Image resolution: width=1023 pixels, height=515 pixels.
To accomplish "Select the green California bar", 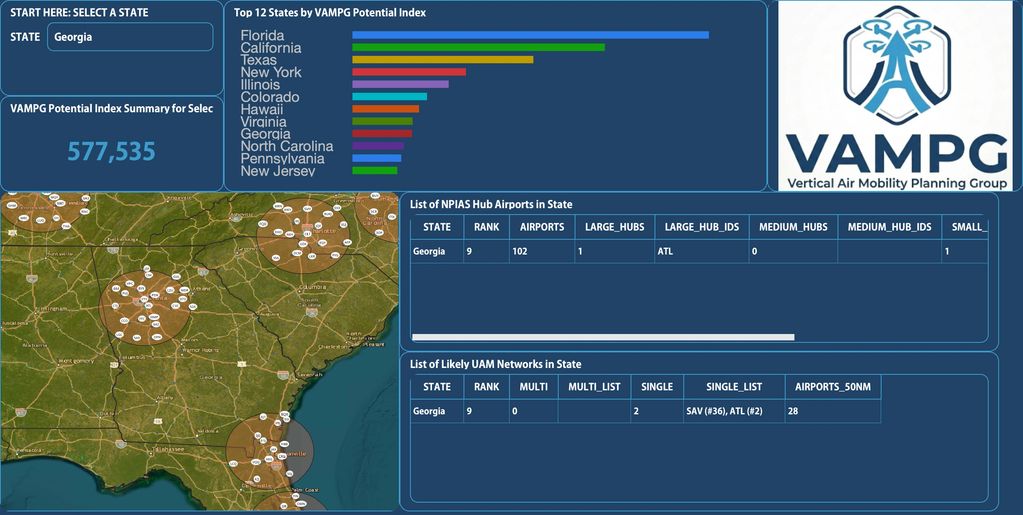I will click(x=478, y=48).
